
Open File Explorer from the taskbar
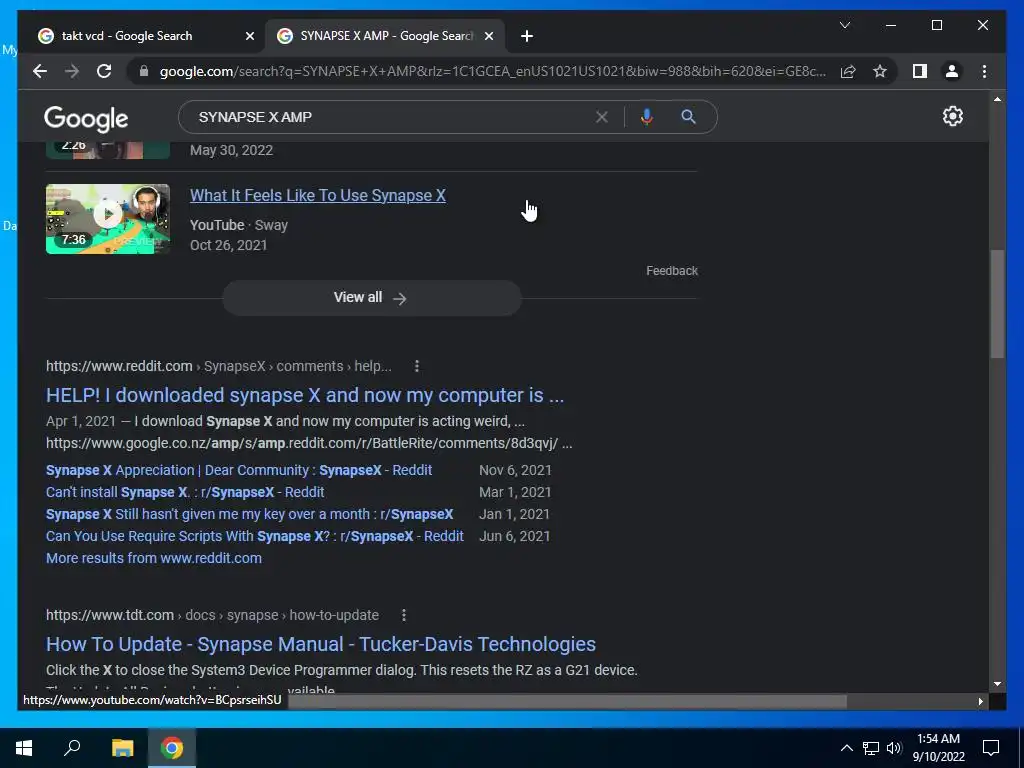pos(122,748)
